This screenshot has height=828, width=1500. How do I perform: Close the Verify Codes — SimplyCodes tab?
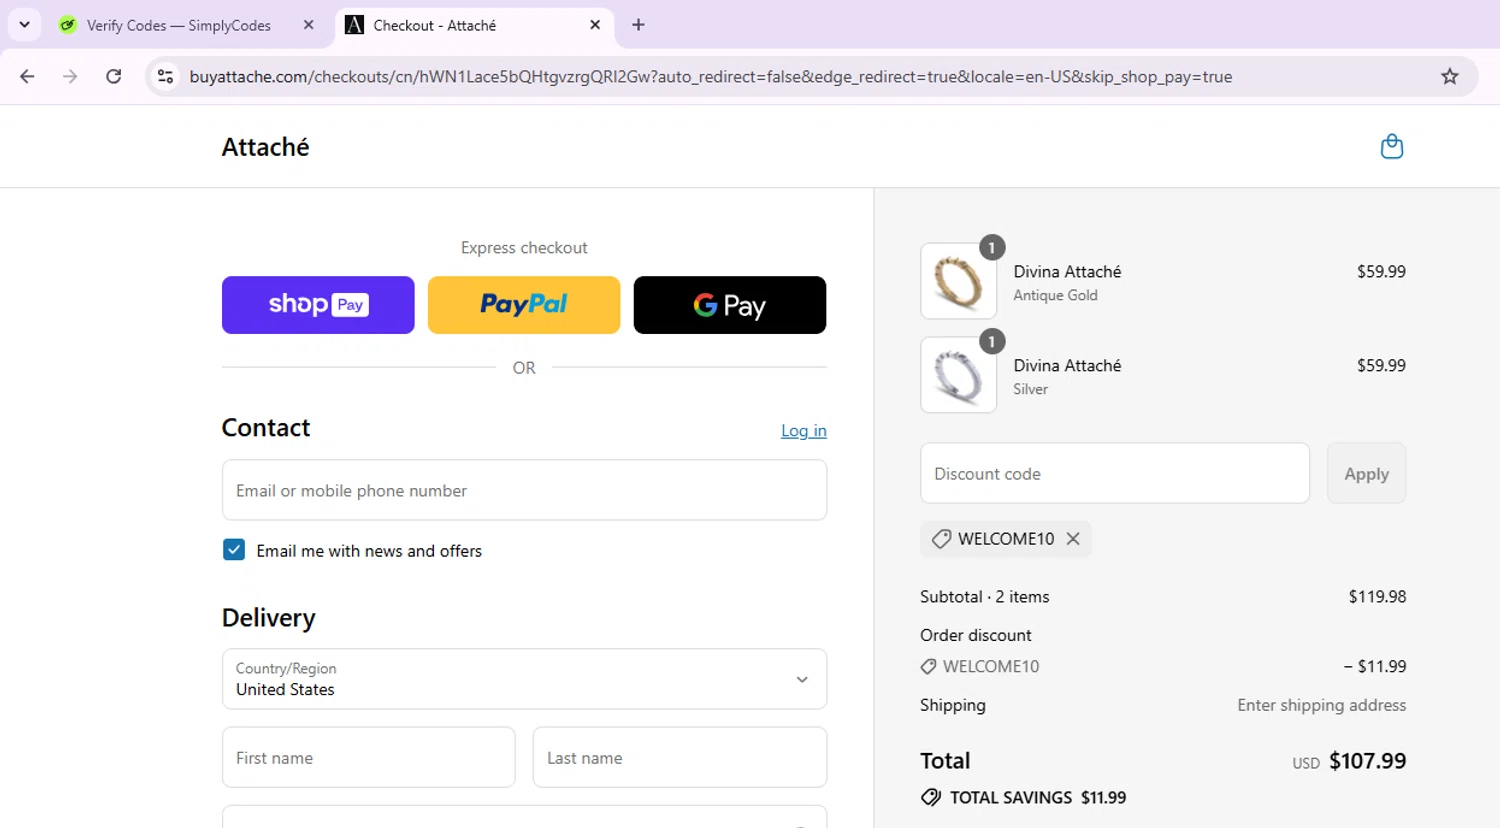[308, 25]
